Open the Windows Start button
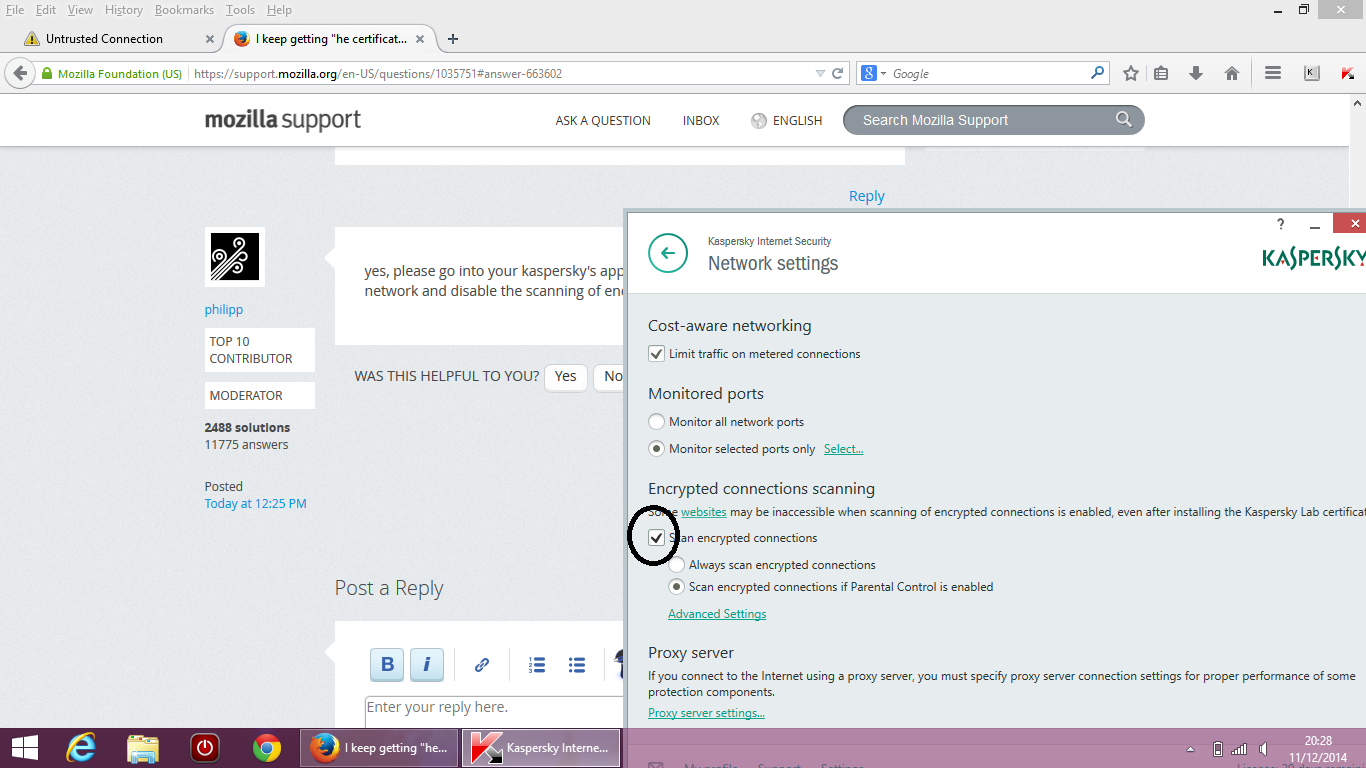Viewport: 1366px width, 768px height. click(25, 748)
